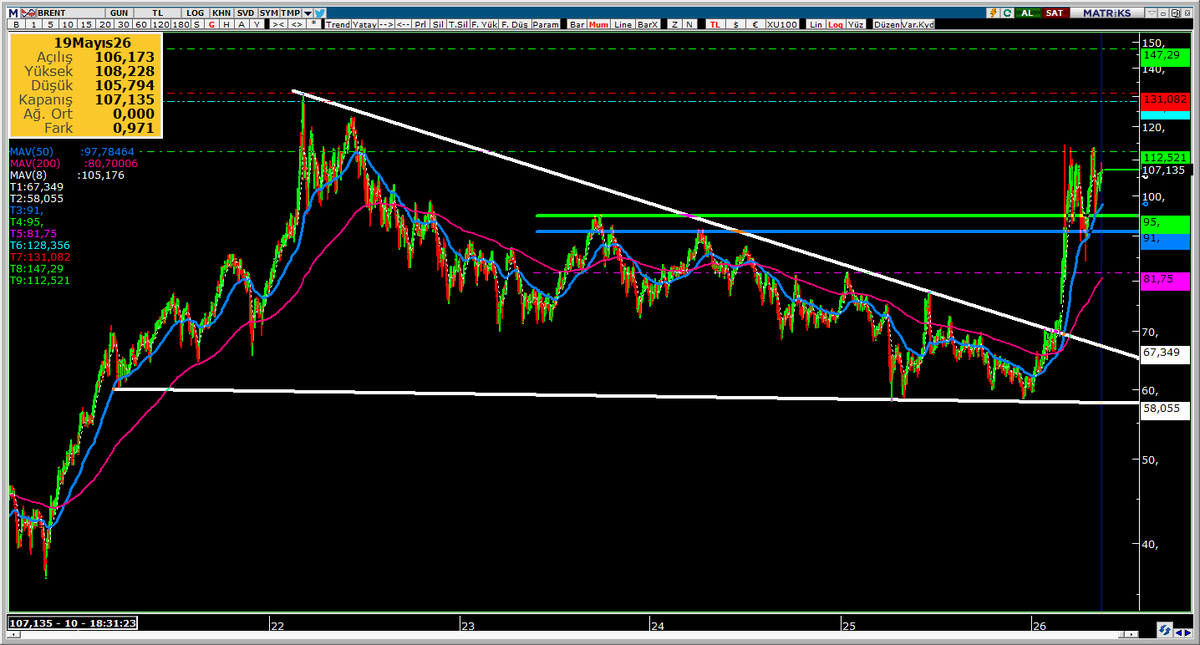This screenshot has width=1200, height=645.
Task: Click the Düzen layout button
Action: click(886, 24)
